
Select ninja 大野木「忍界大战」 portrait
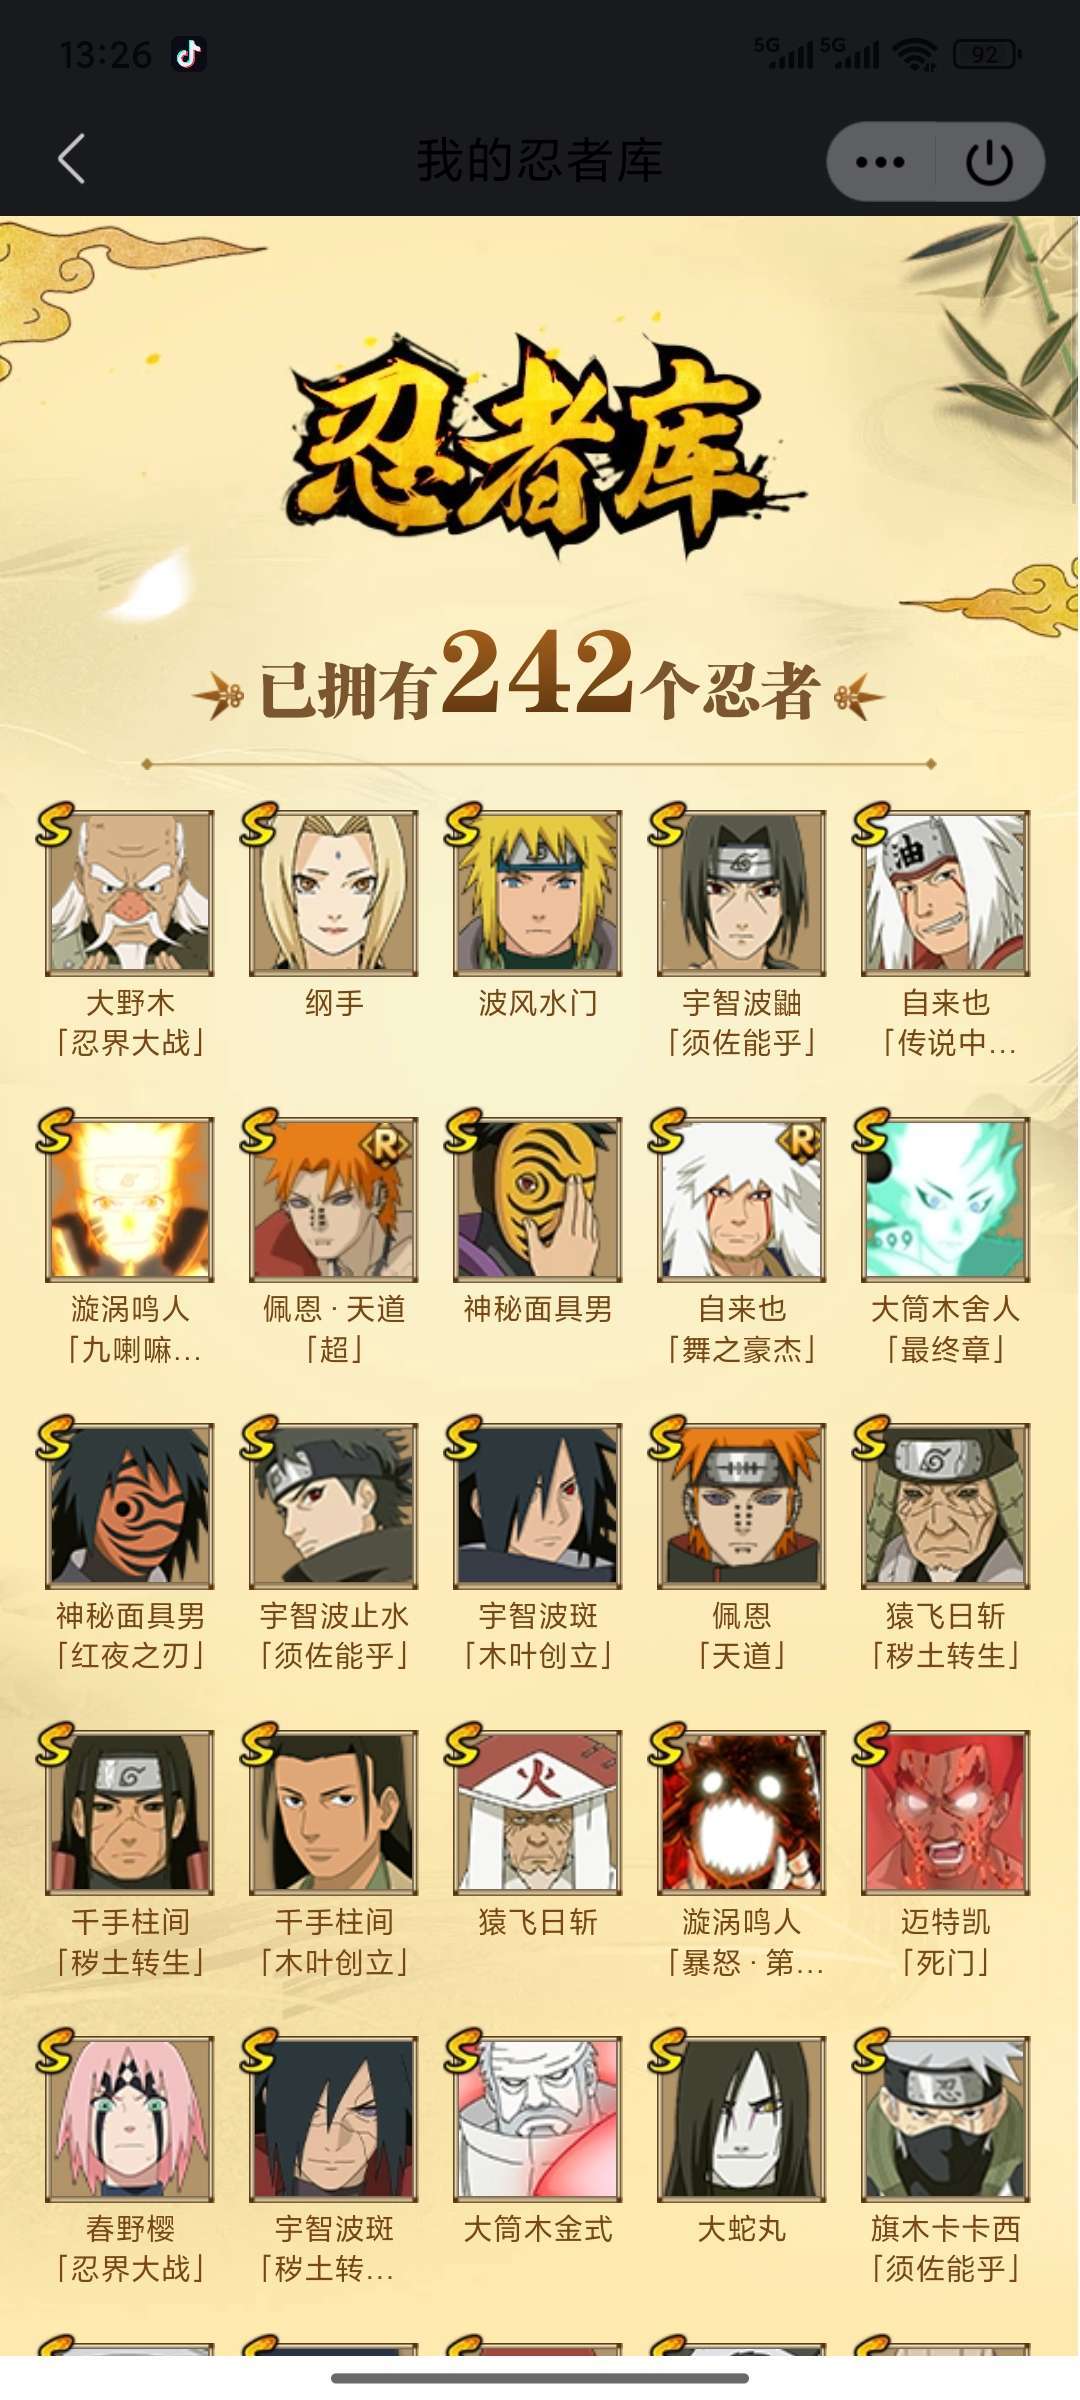130,893
